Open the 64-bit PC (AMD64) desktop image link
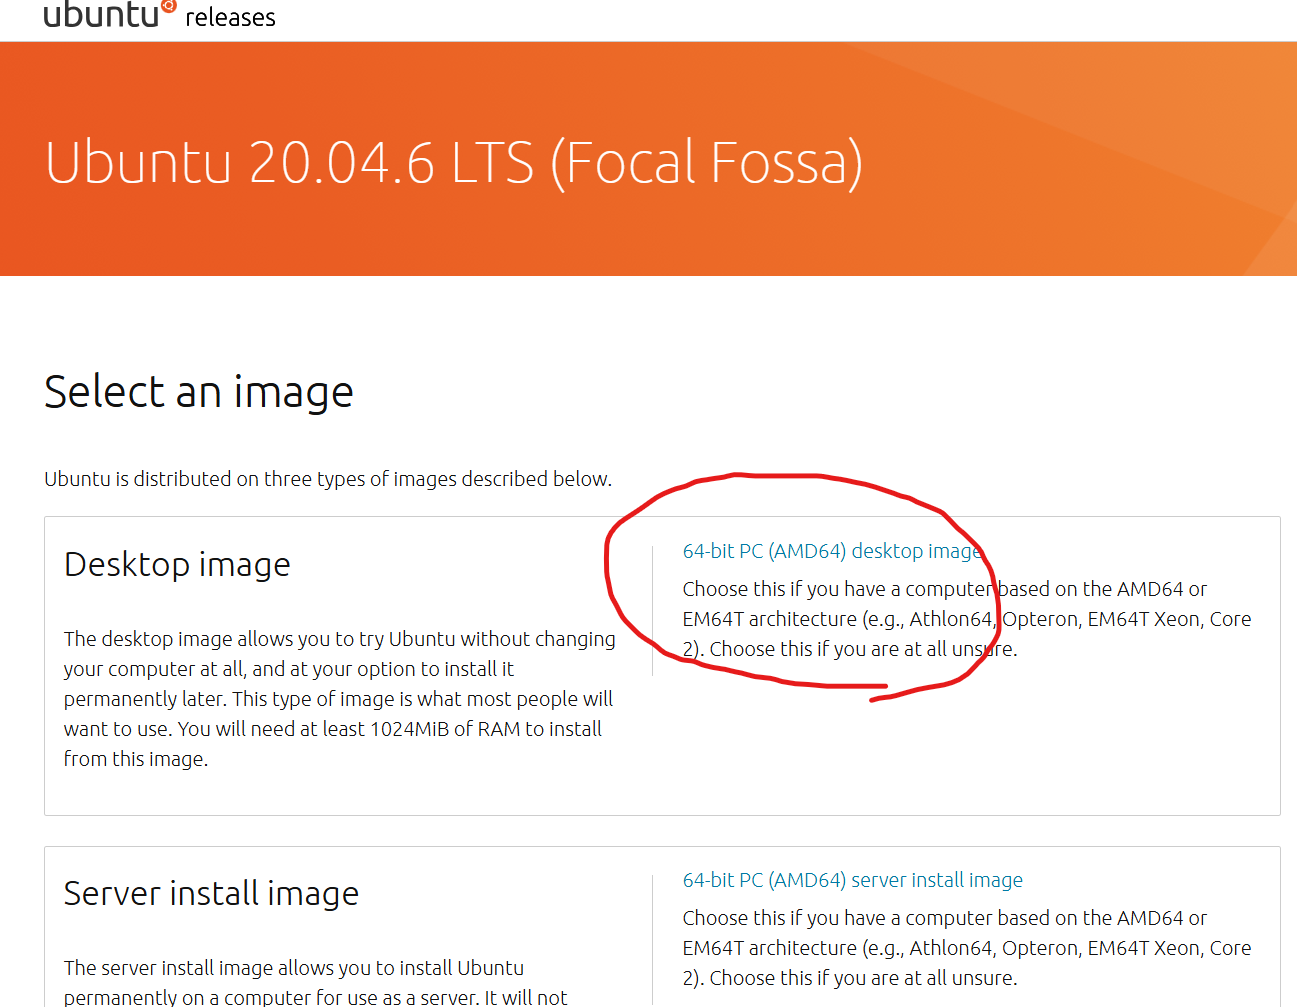Image resolution: width=1297 pixels, height=1007 pixels. tap(833, 551)
